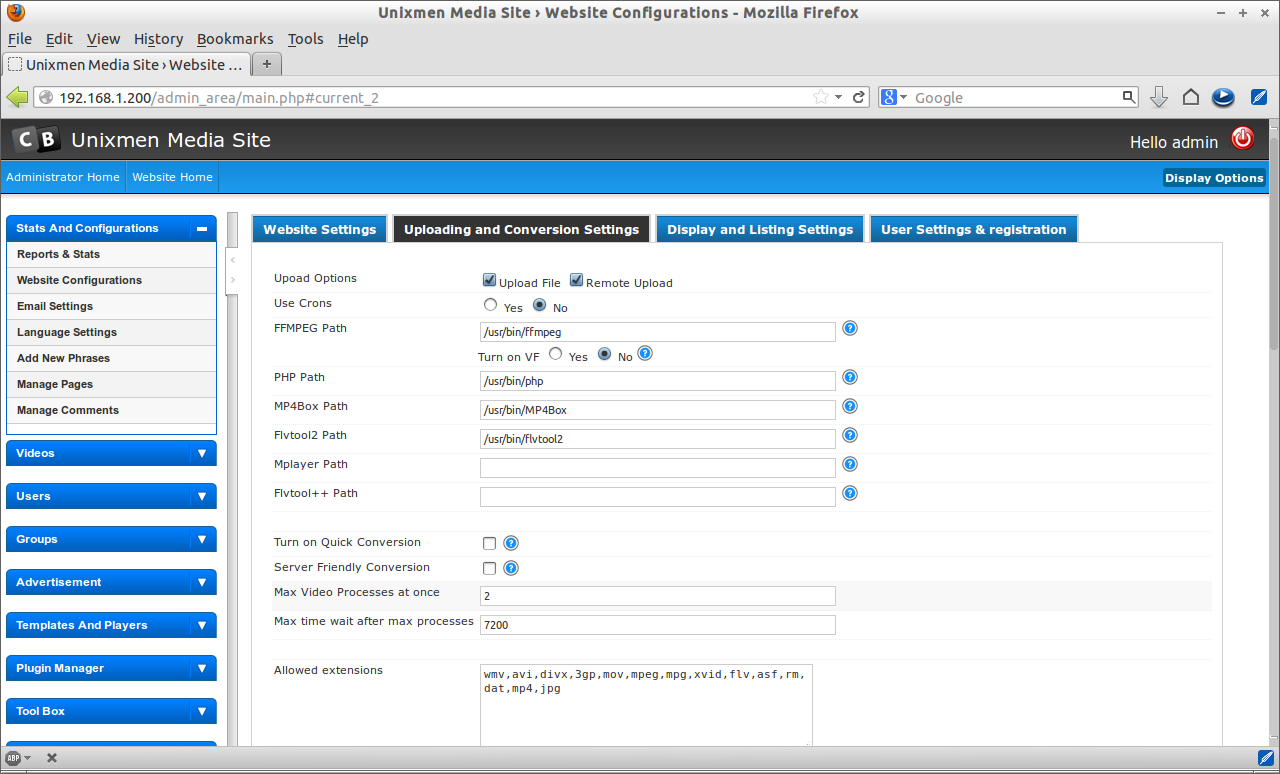Open the History menu

(x=158, y=39)
